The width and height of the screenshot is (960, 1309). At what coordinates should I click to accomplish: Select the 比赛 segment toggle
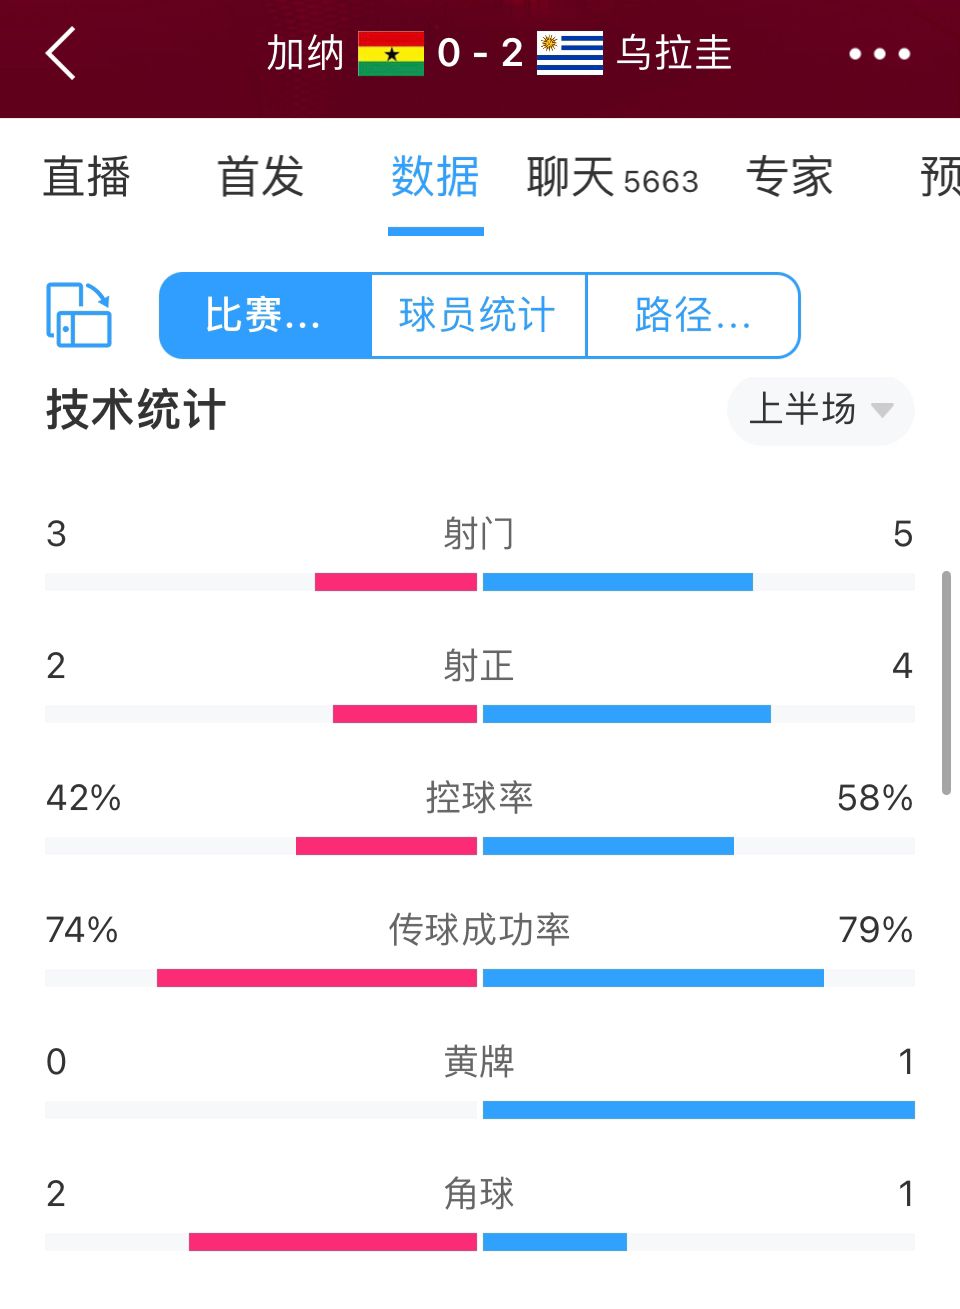(x=265, y=315)
